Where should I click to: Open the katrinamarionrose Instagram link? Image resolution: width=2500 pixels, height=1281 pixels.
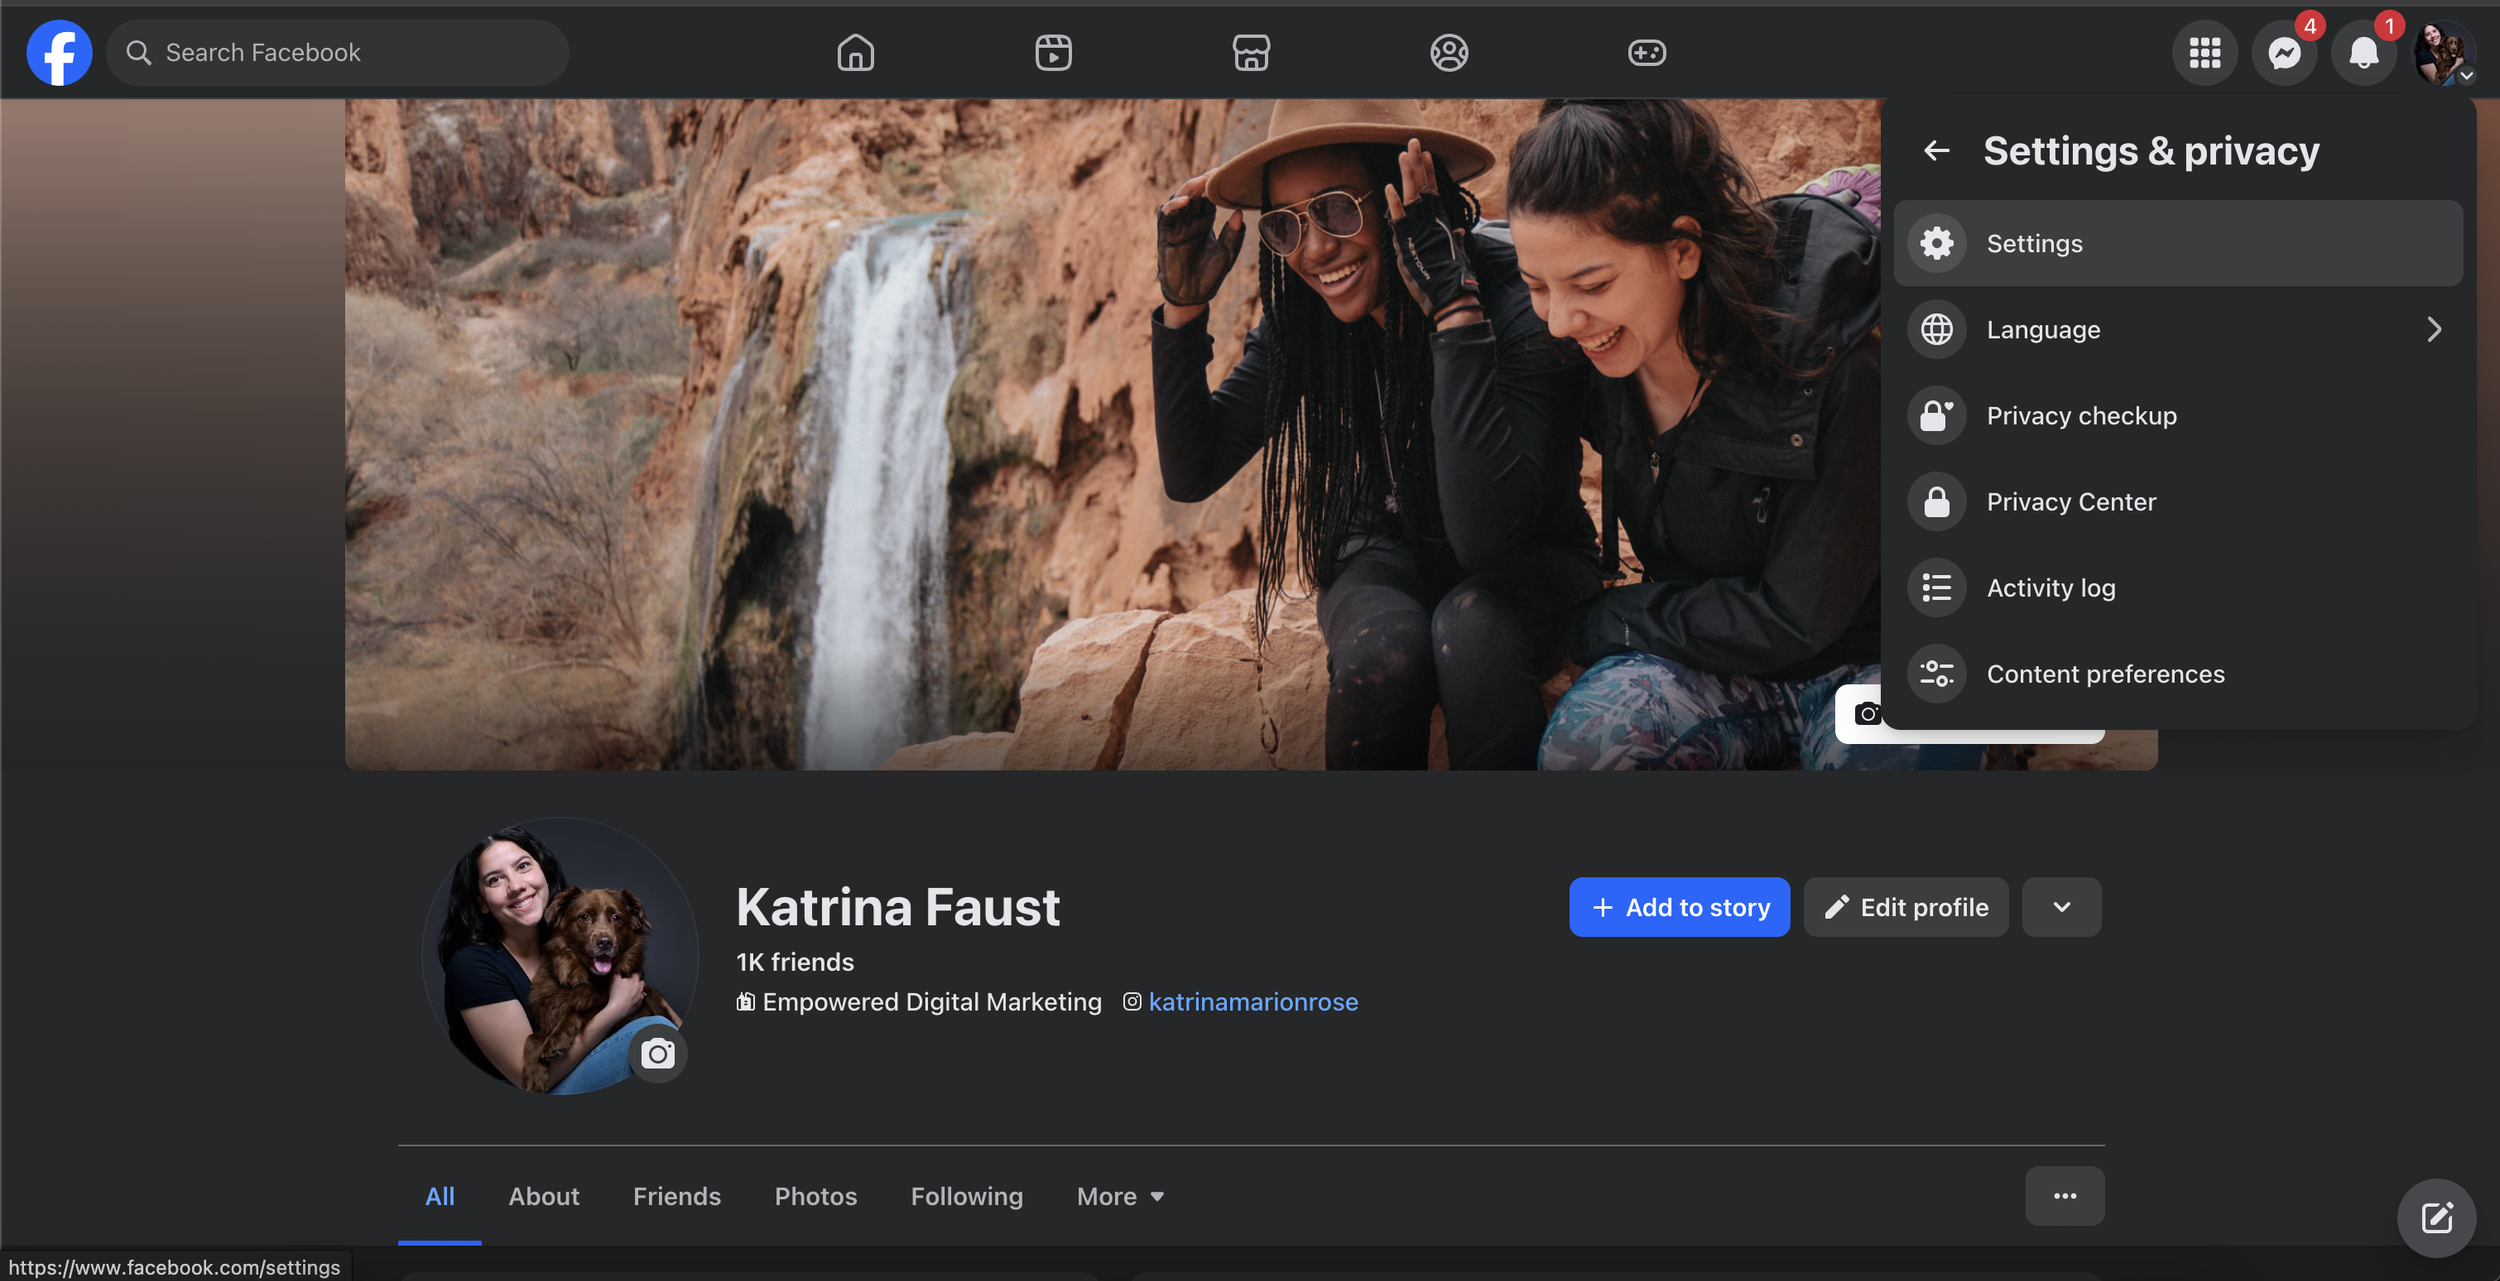click(1252, 1002)
